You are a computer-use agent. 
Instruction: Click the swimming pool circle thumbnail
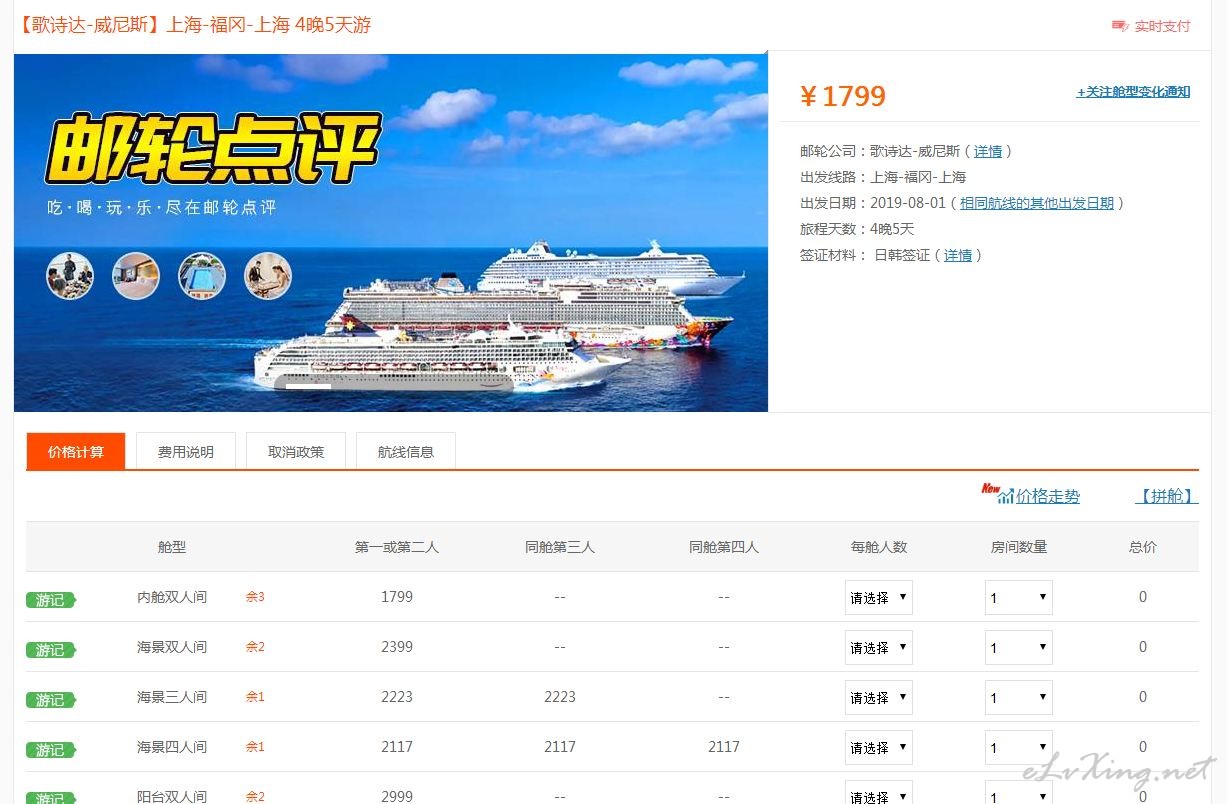click(202, 276)
